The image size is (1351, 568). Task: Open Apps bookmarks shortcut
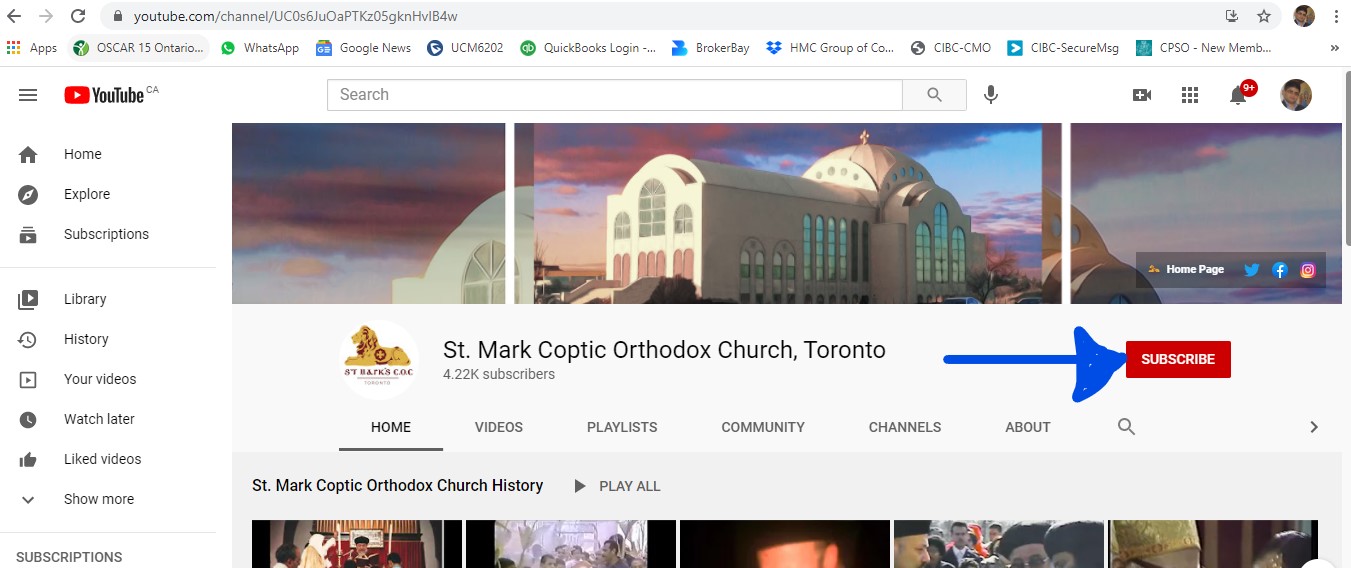tap(31, 47)
